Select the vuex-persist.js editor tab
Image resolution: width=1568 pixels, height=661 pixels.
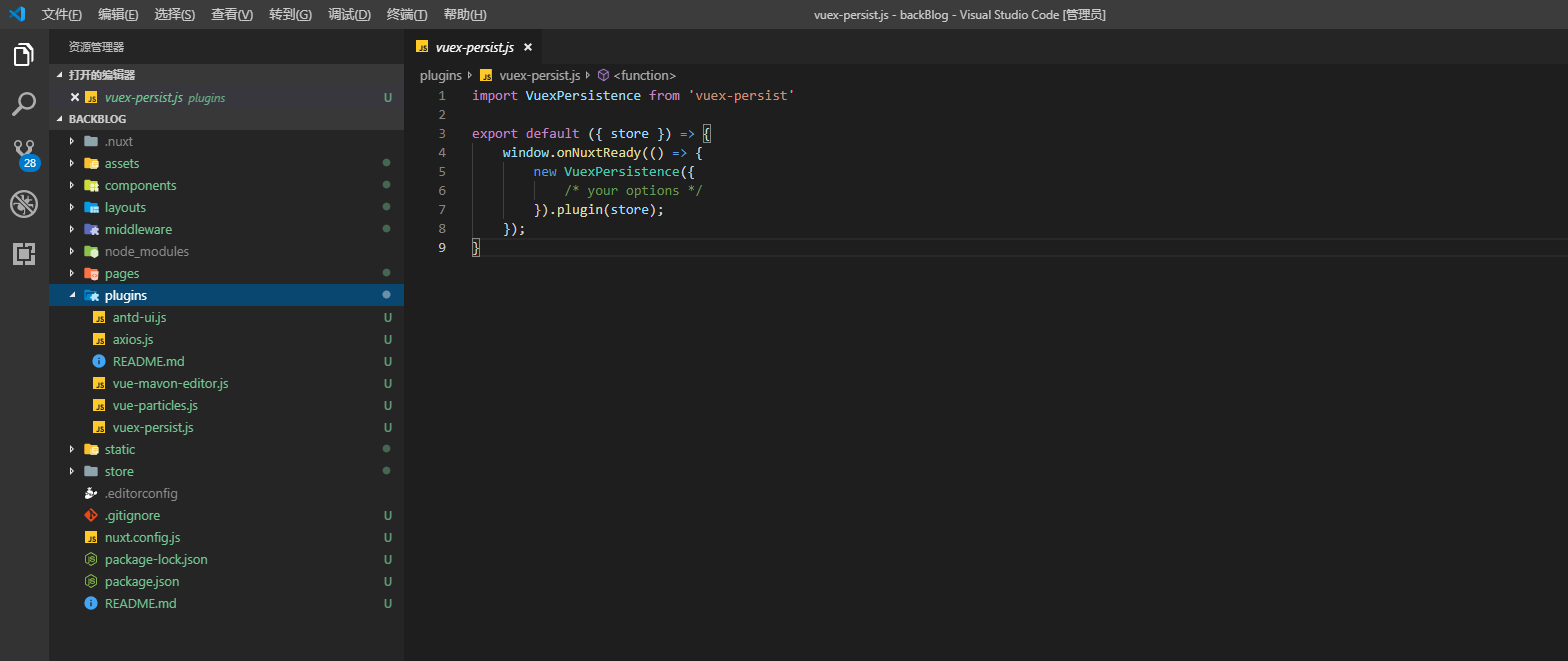475,47
